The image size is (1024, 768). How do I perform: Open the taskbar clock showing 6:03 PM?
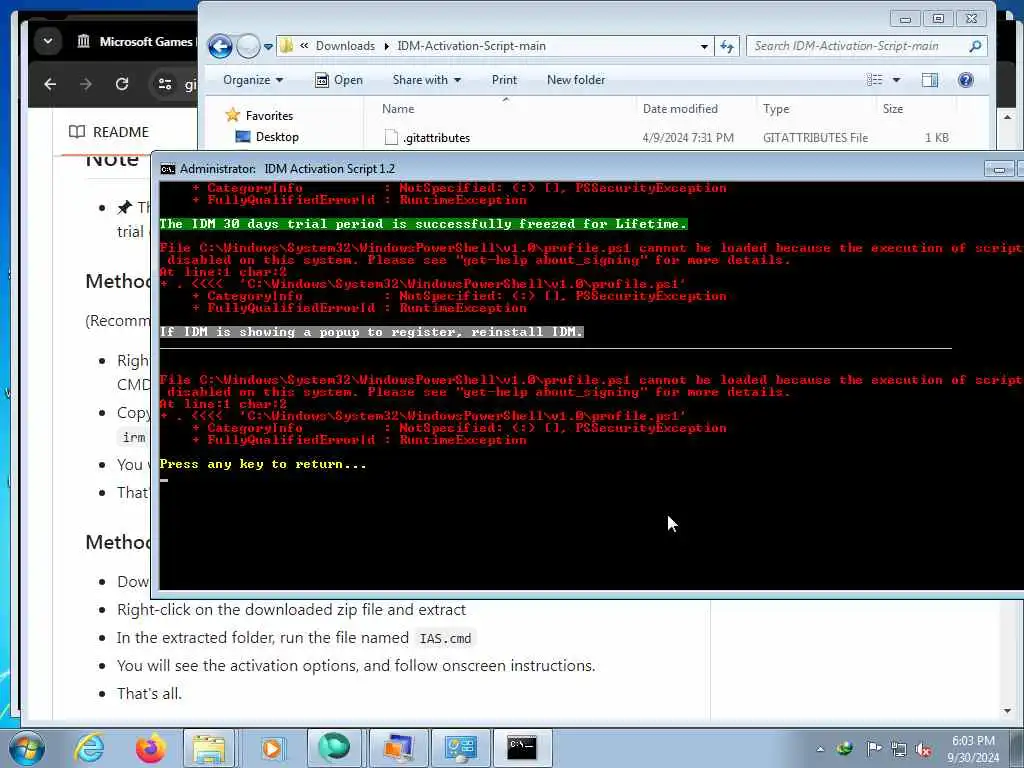[x=974, y=749]
